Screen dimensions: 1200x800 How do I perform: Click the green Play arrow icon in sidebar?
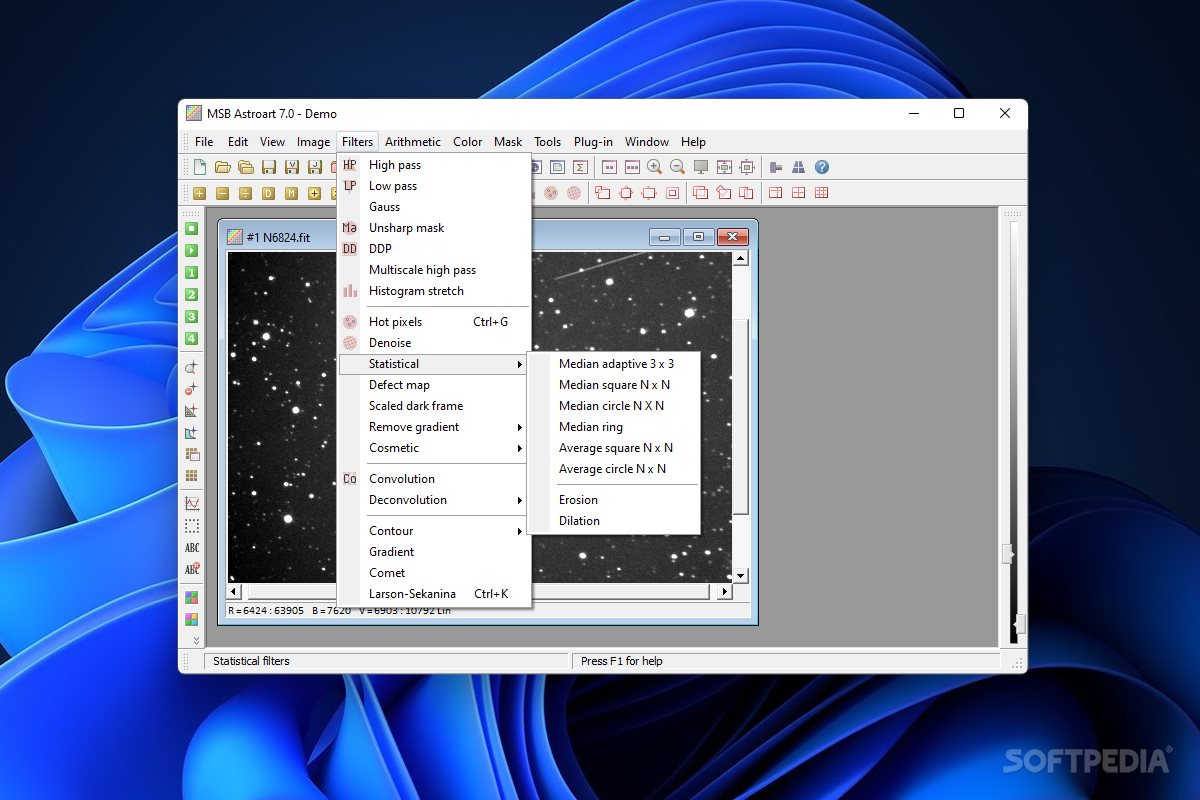pos(192,251)
